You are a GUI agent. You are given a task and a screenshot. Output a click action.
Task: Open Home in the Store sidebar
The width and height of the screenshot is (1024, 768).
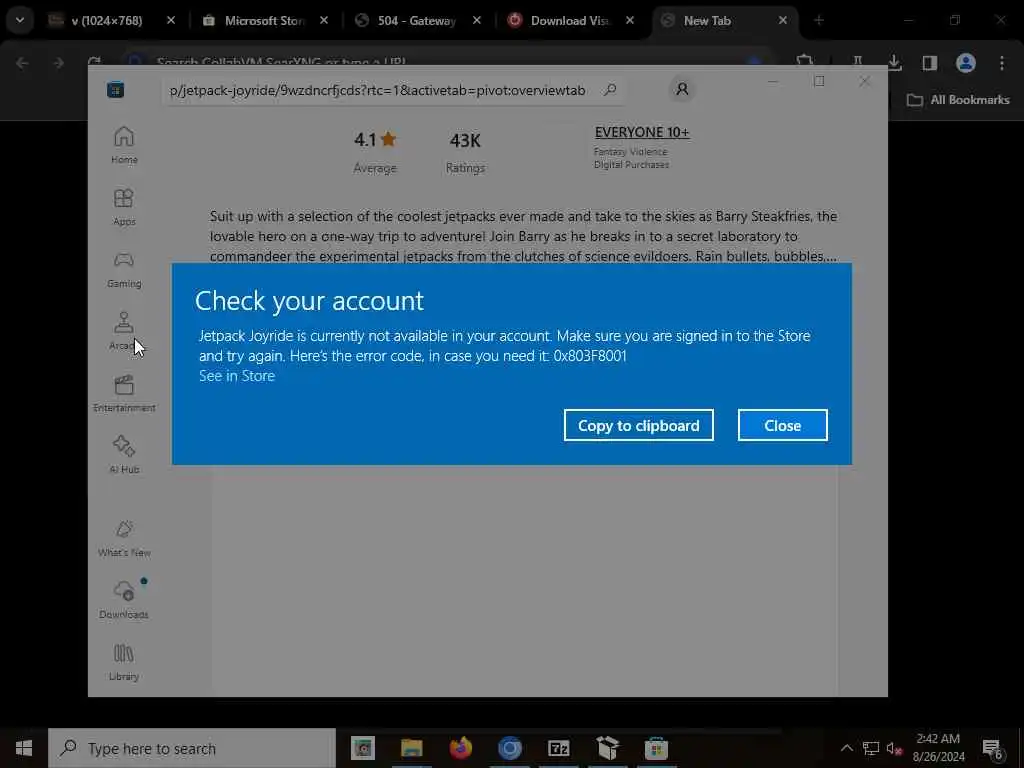124,145
